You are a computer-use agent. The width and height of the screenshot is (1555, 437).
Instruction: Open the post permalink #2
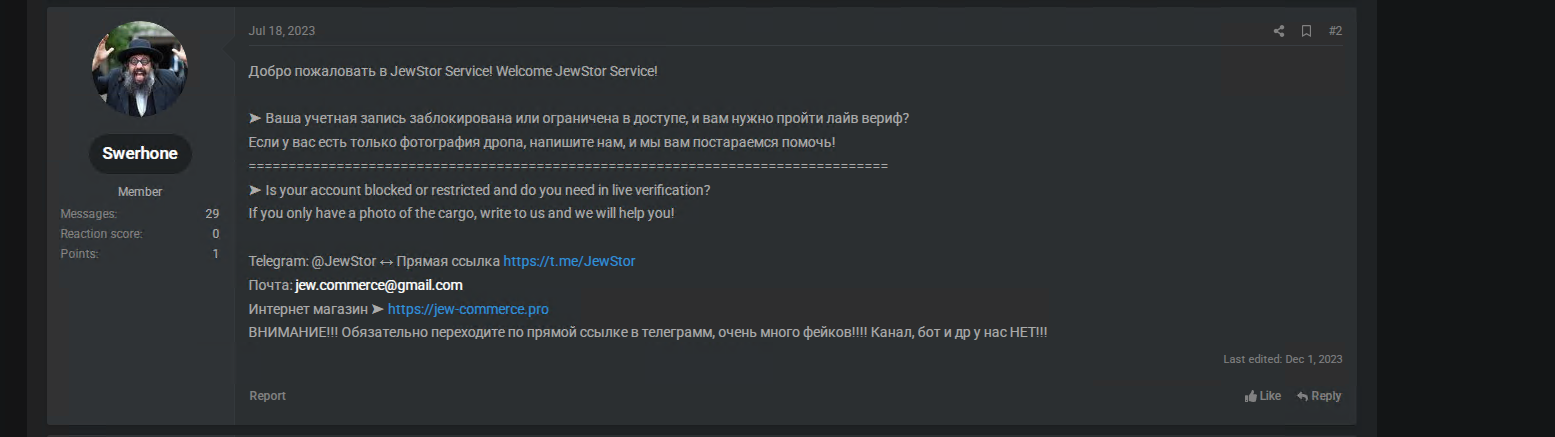(x=1335, y=31)
